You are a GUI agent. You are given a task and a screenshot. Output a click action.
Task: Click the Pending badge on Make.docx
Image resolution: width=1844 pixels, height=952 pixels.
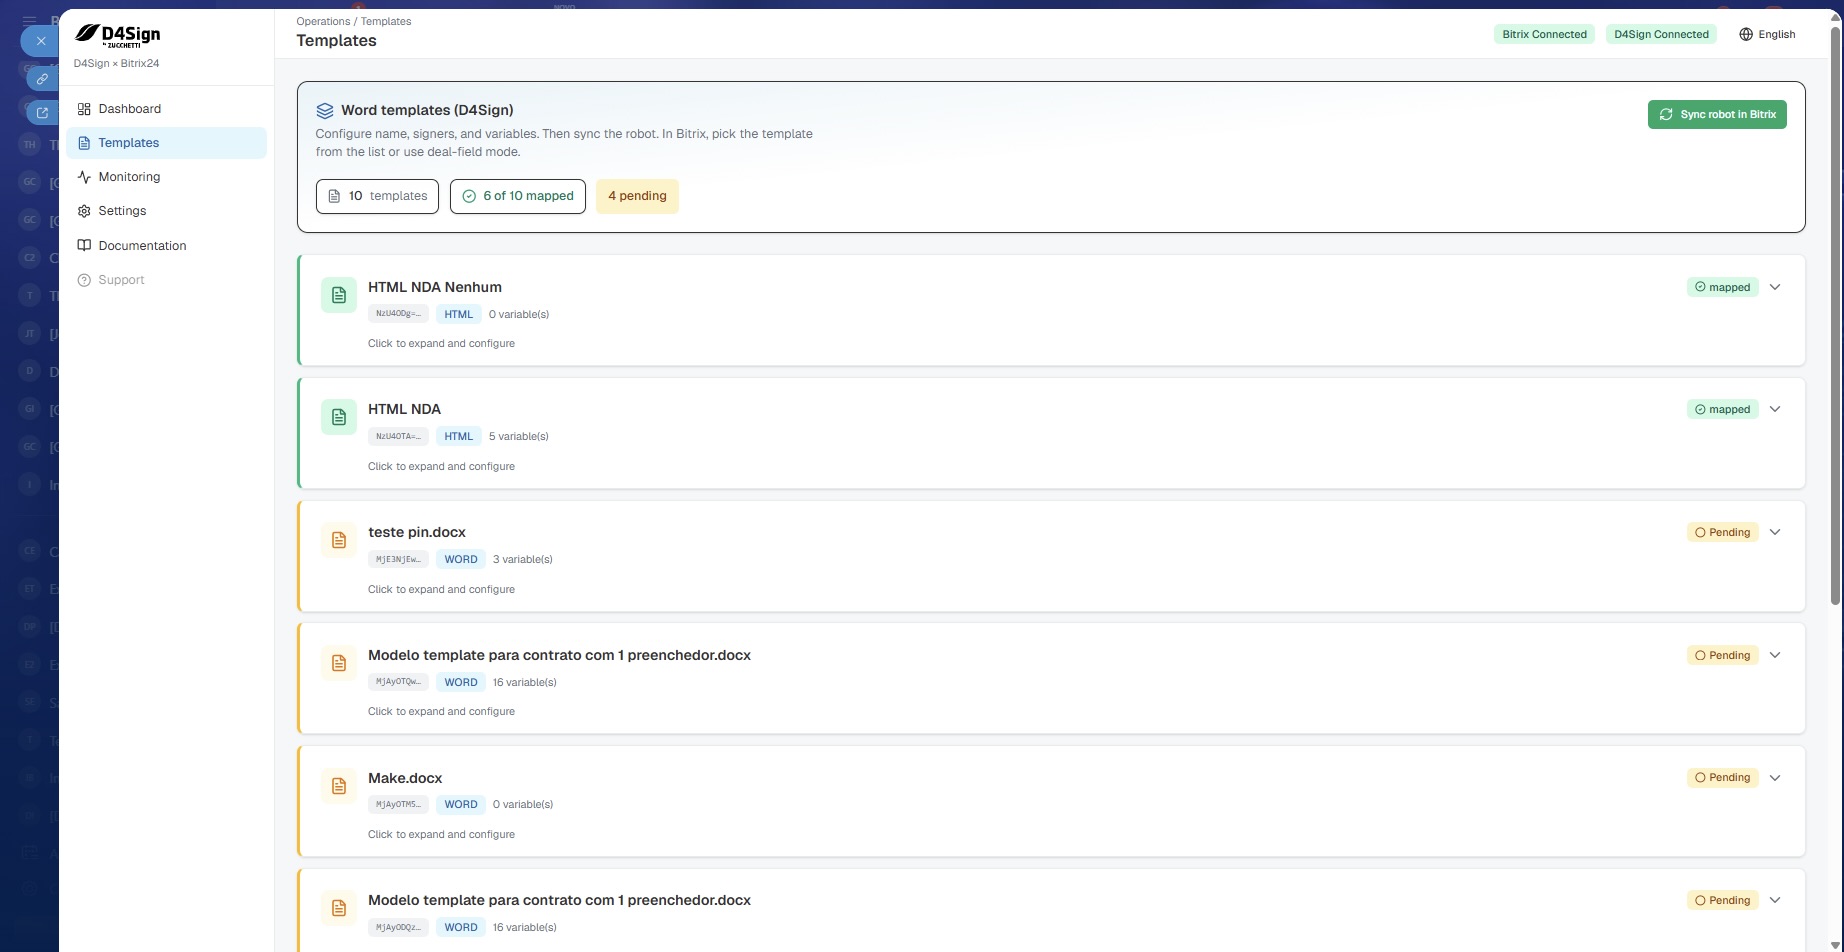click(x=1722, y=778)
